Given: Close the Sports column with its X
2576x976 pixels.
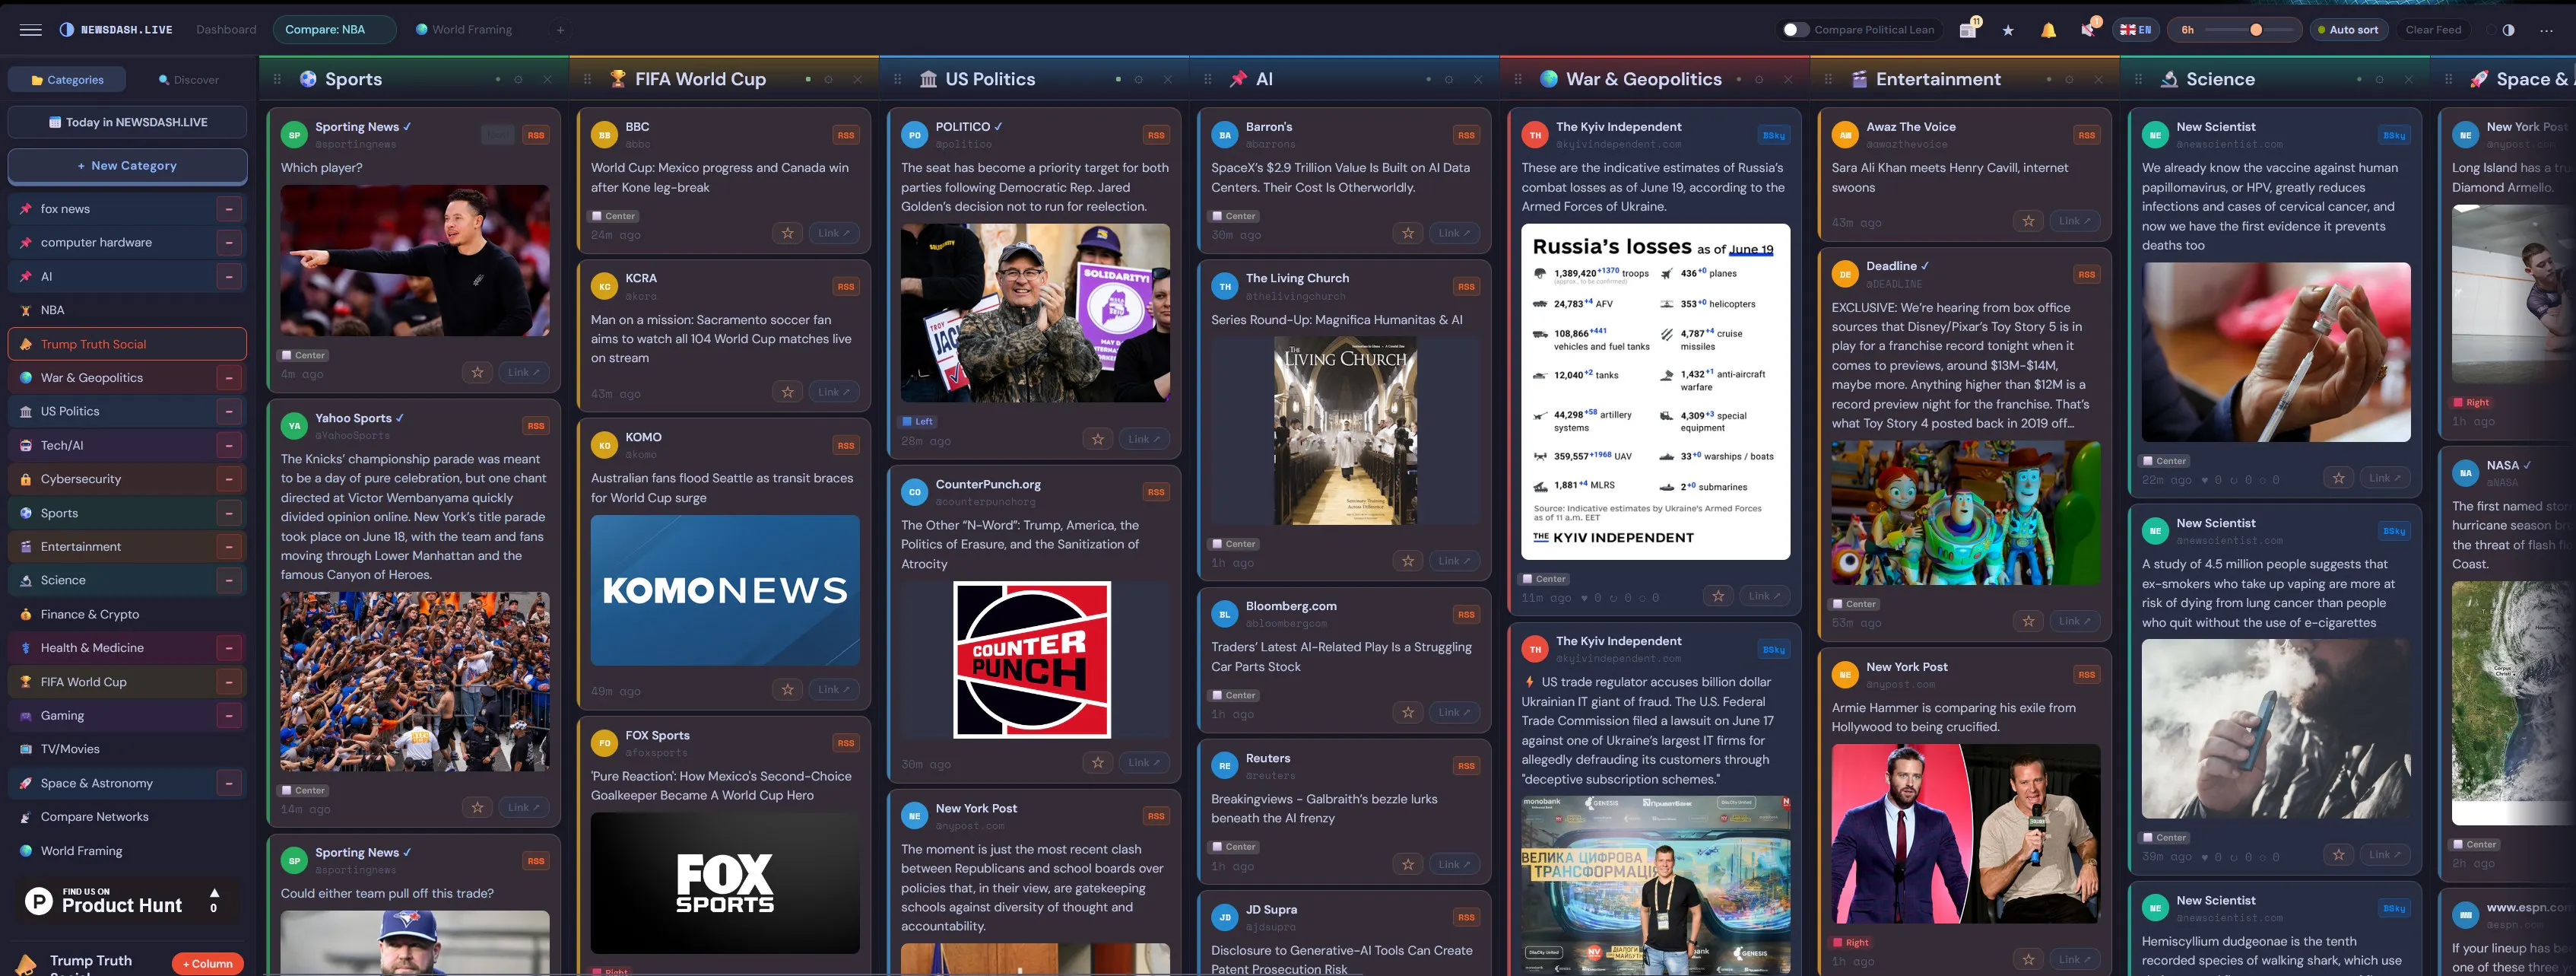Looking at the screenshot, I should pyautogui.click(x=547, y=79).
